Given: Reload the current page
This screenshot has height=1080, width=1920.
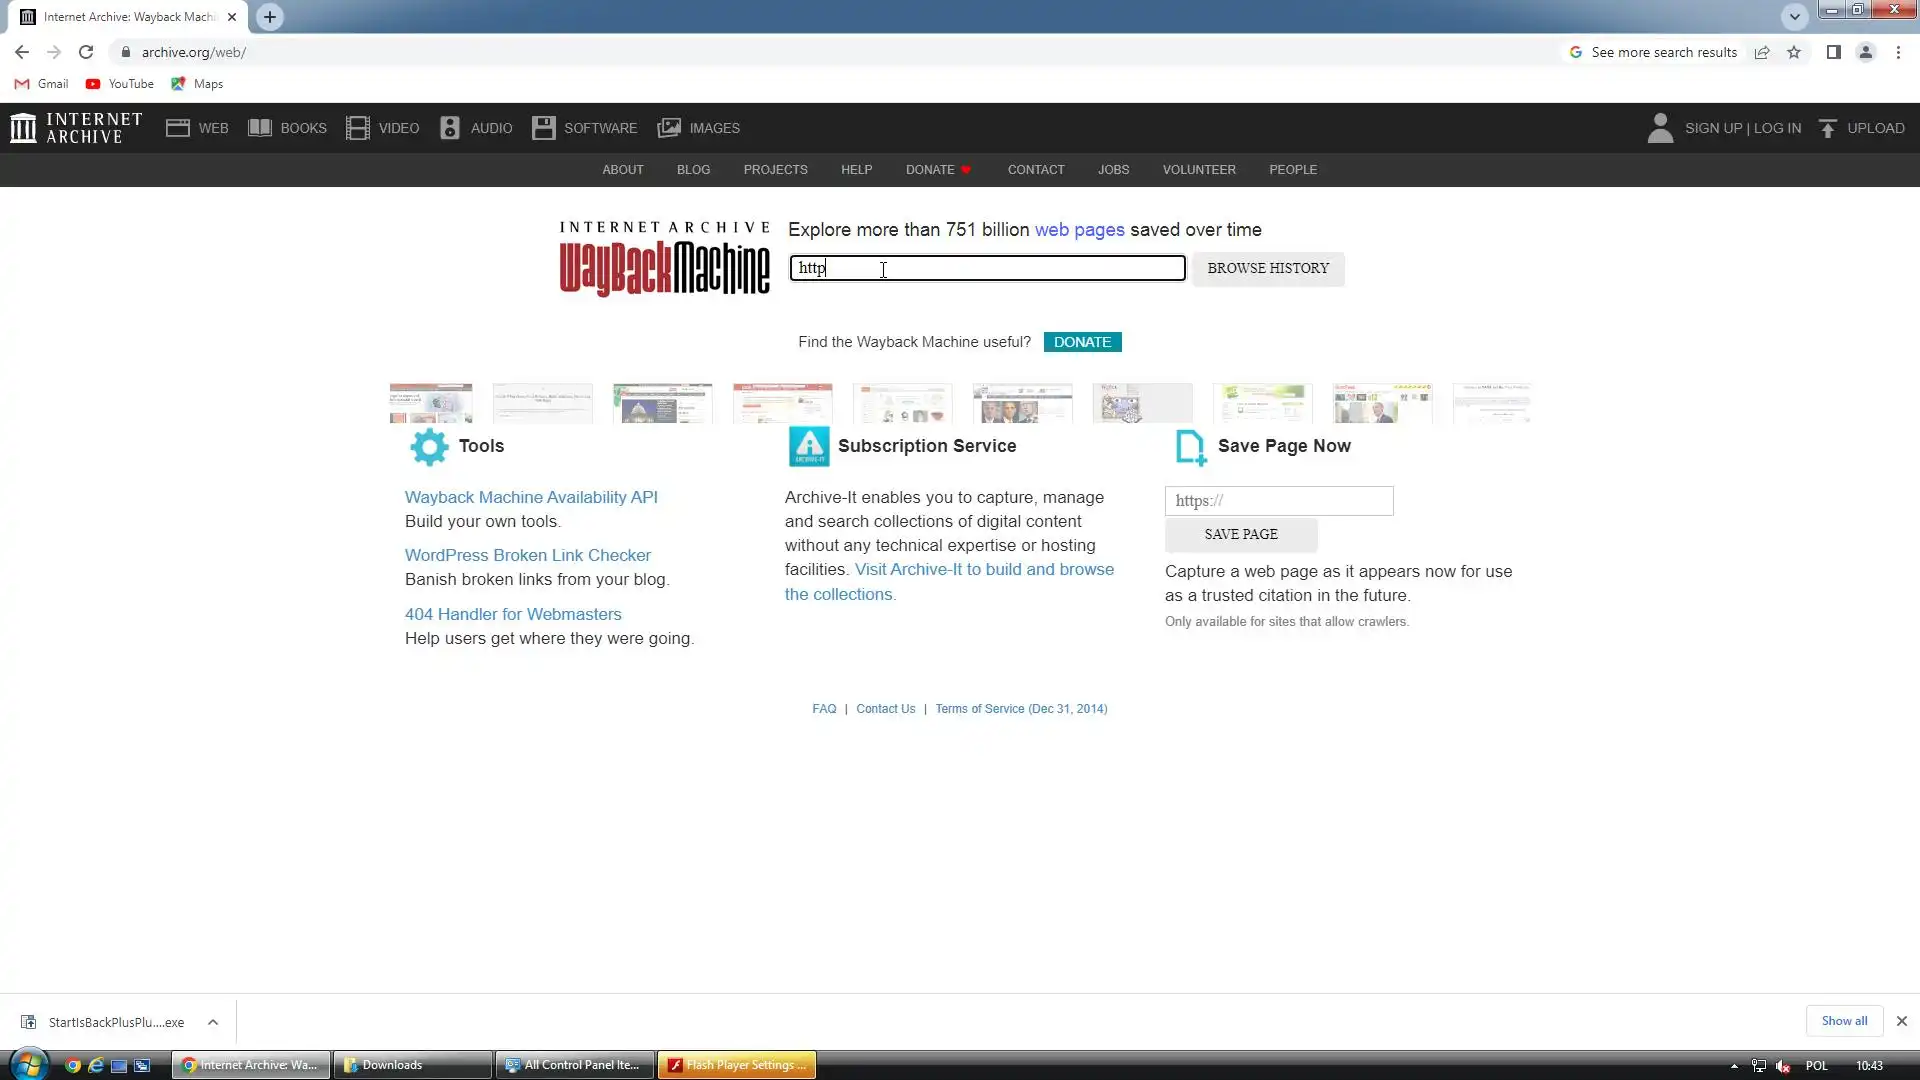Looking at the screenshot, I should coord(86,52).
